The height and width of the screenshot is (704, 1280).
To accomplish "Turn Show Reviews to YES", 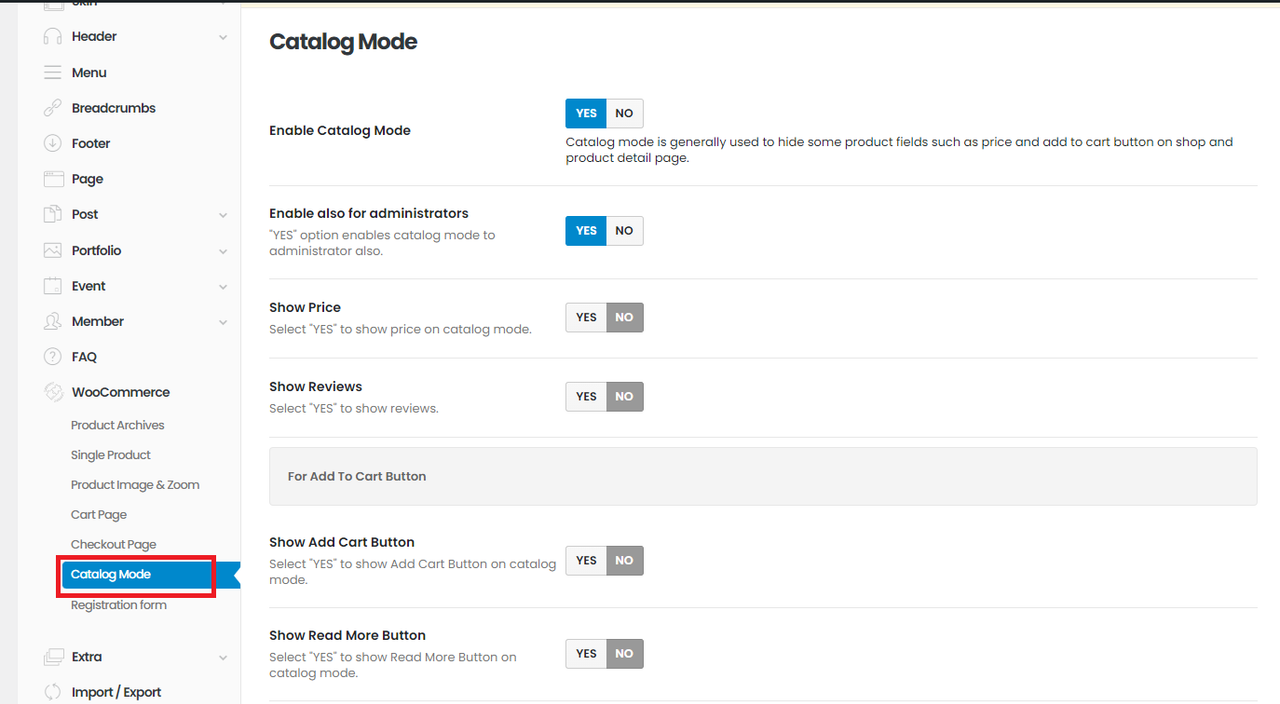I will (586, 397).
